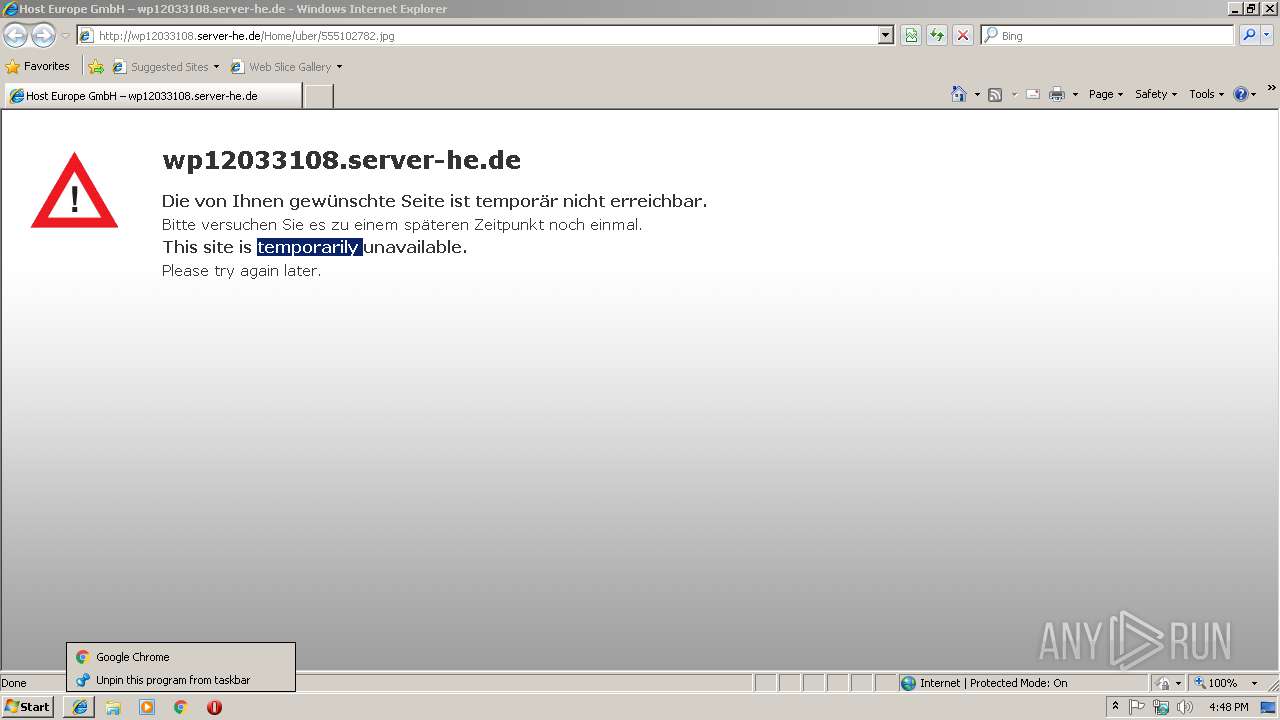Viewport: 1280px width, 720px height.
Task: Expand the Print dropdown arrow
Action: click(1075, 94)
